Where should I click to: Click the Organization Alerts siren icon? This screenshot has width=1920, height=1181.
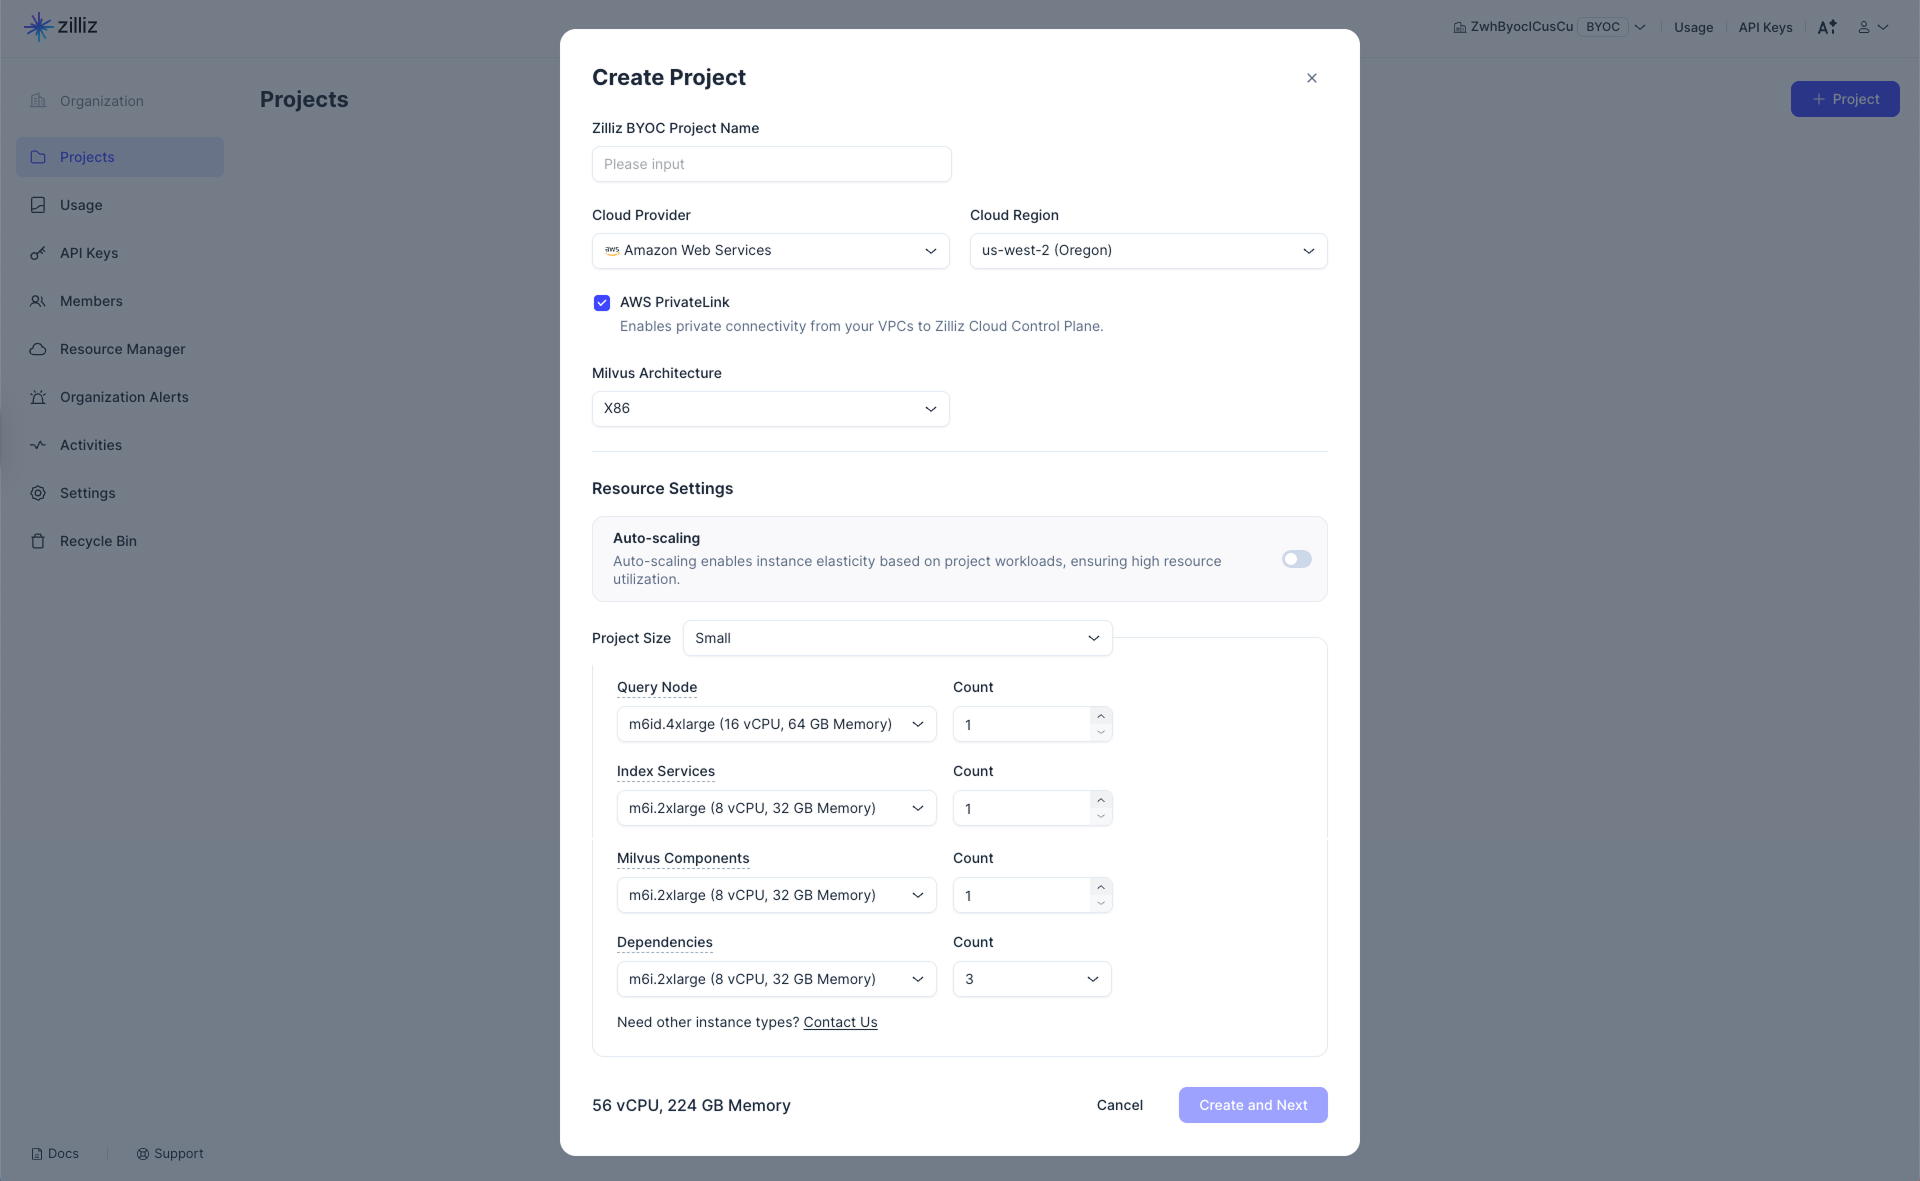[38, 397]
